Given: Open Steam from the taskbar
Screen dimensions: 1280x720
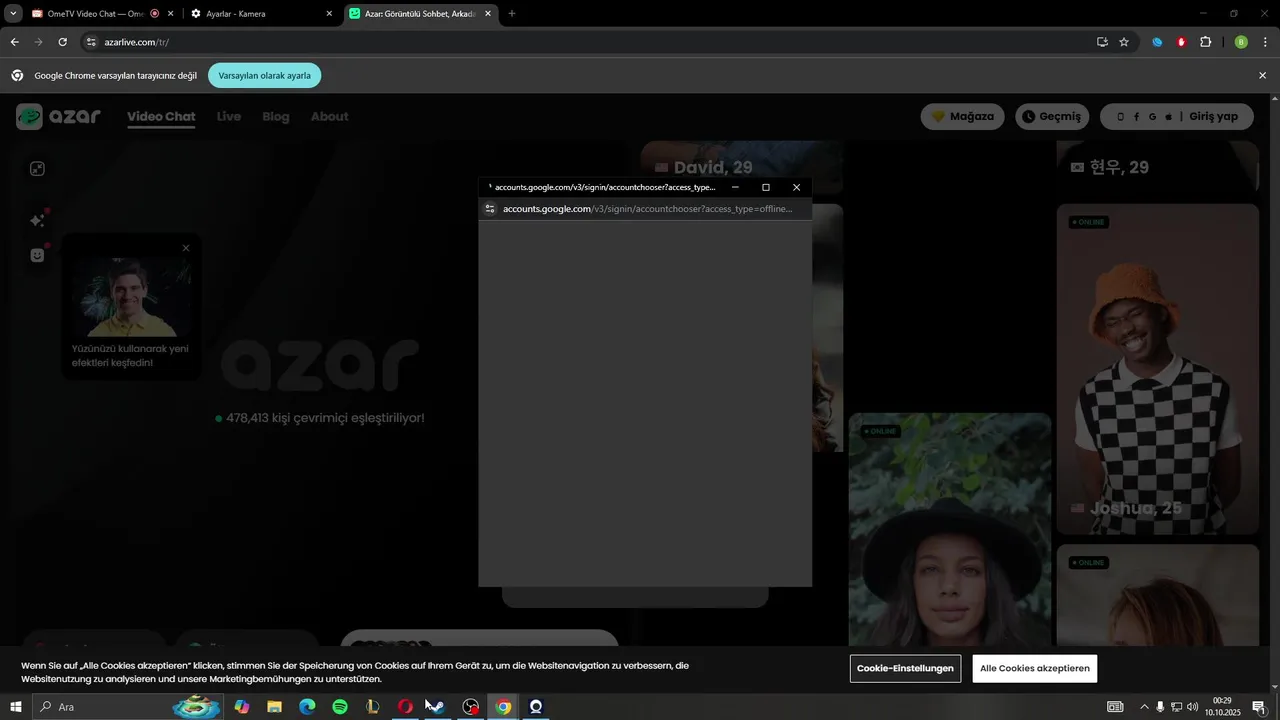Looking at the screenshot, I should [438, 707].
